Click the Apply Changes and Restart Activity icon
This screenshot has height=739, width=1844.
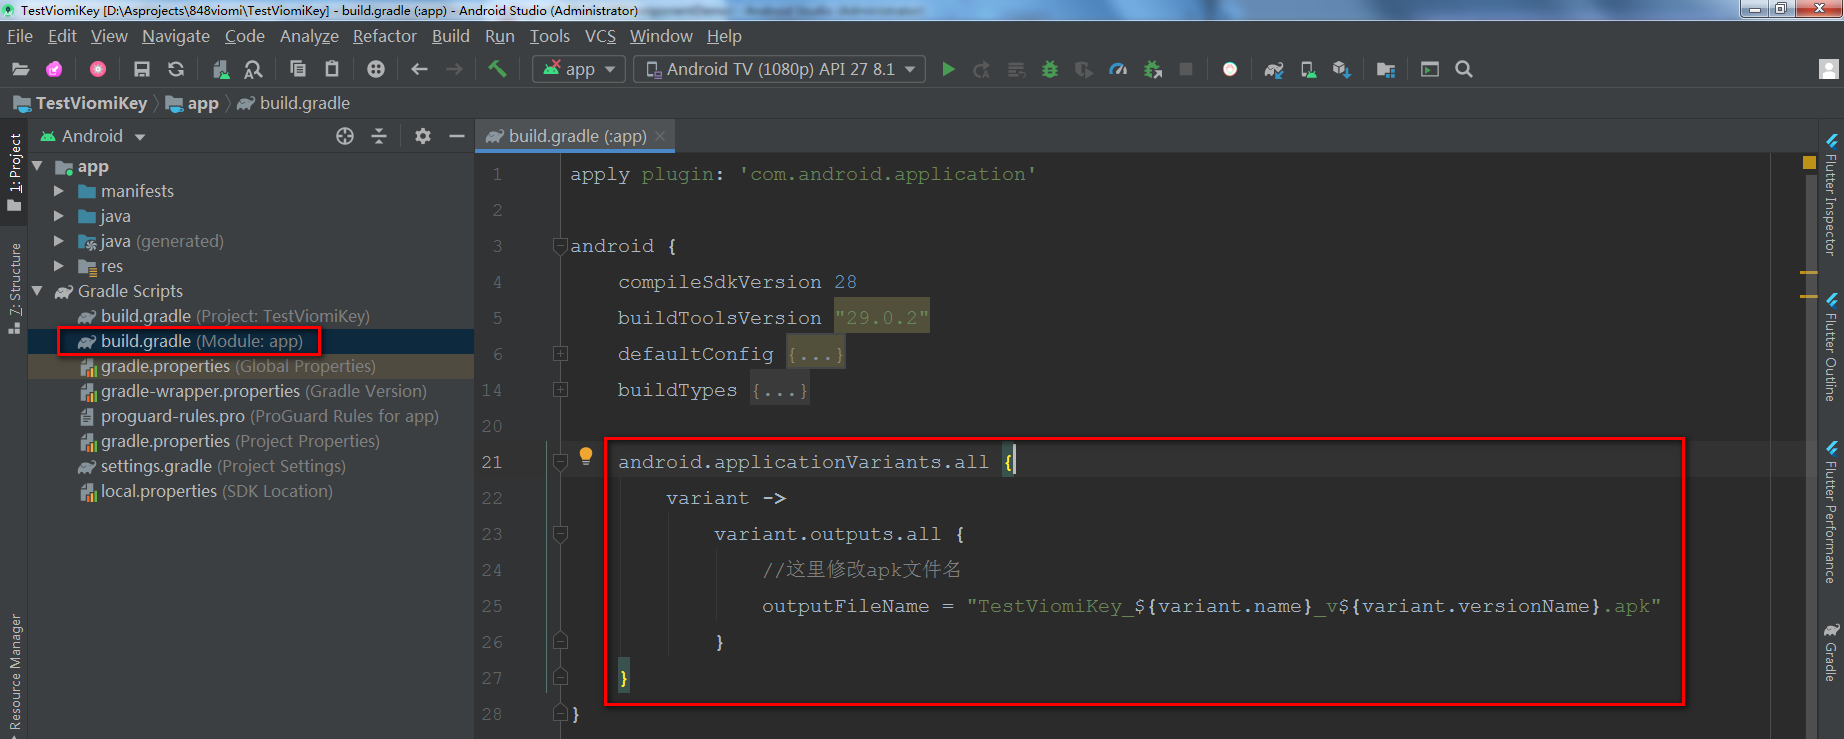982,69
